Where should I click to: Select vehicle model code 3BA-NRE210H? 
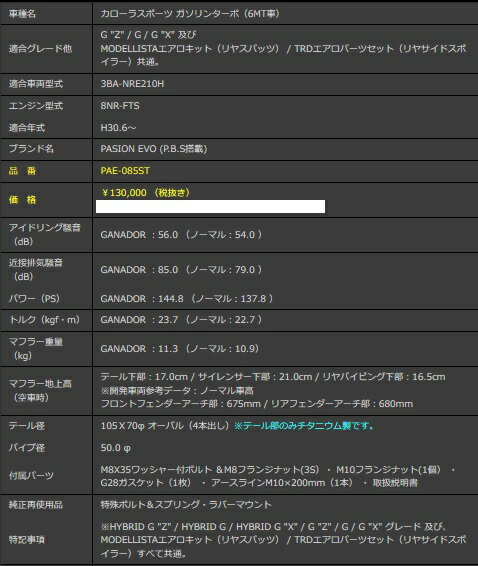click(132, 84)
